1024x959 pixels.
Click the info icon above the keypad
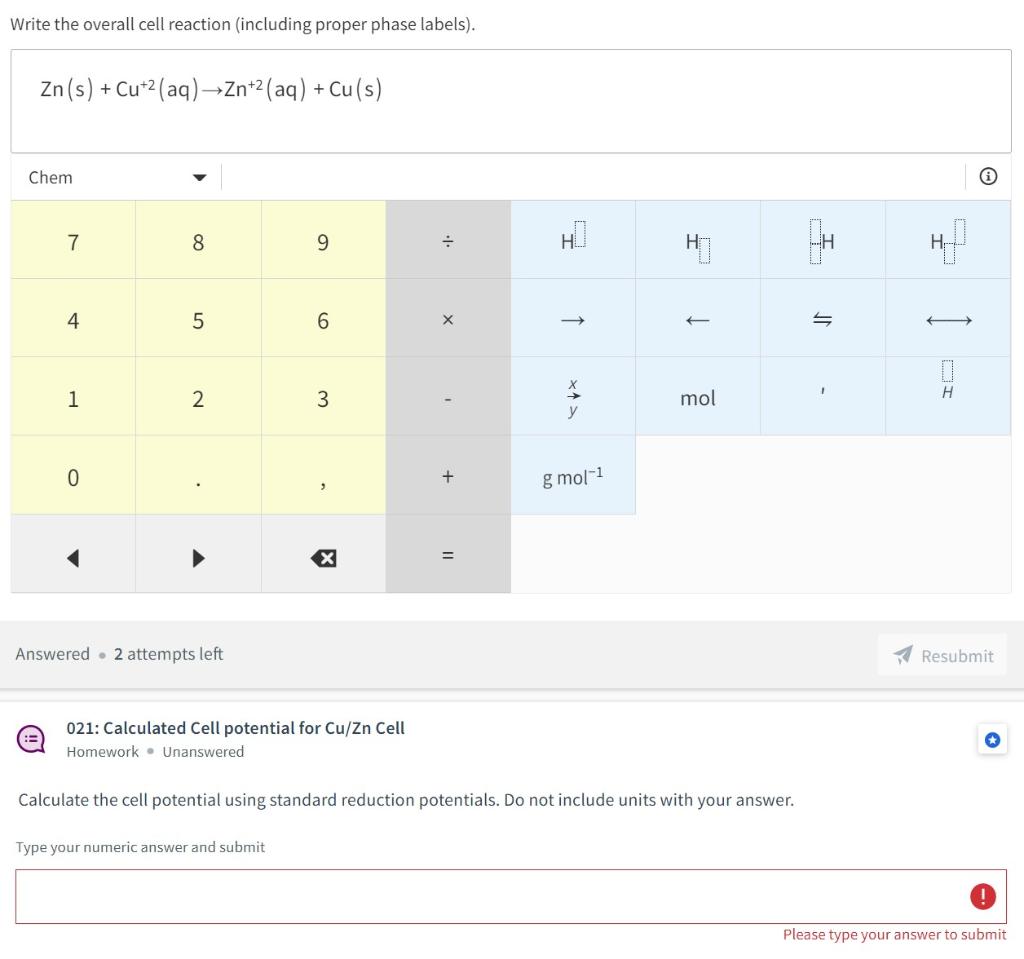(988, 176)
